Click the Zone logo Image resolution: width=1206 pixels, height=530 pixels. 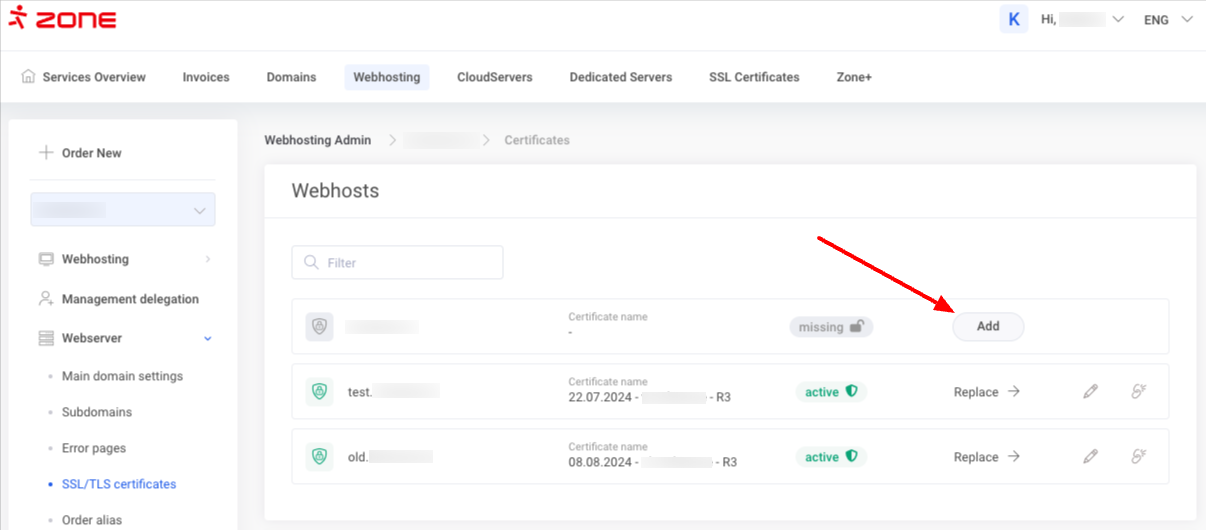(x=62, y=20)
